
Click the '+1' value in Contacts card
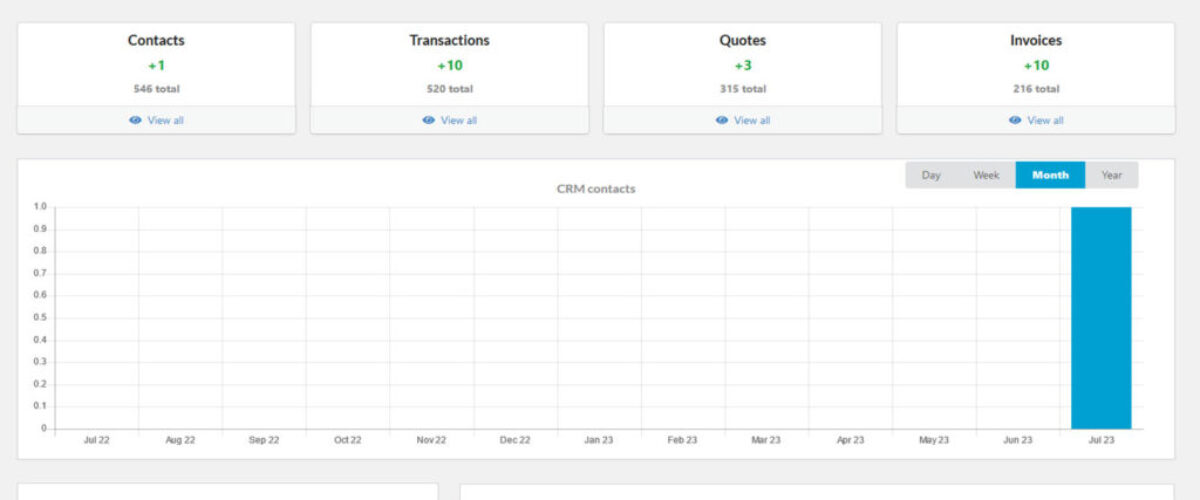(x=156, y=66)
